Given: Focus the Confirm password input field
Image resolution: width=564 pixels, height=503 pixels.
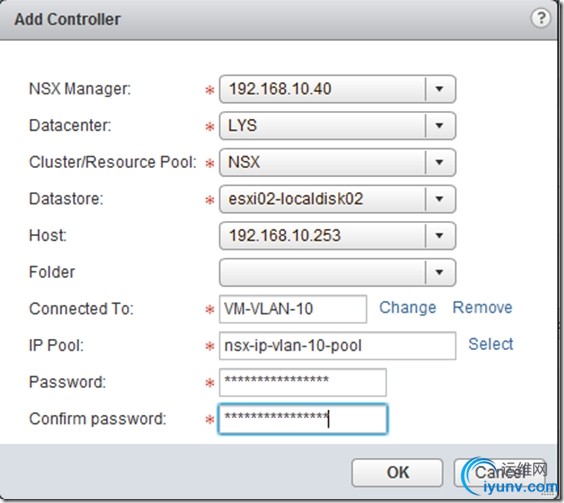Looking at the screenshot, I should pyautogui.click(x=303, y=419).
